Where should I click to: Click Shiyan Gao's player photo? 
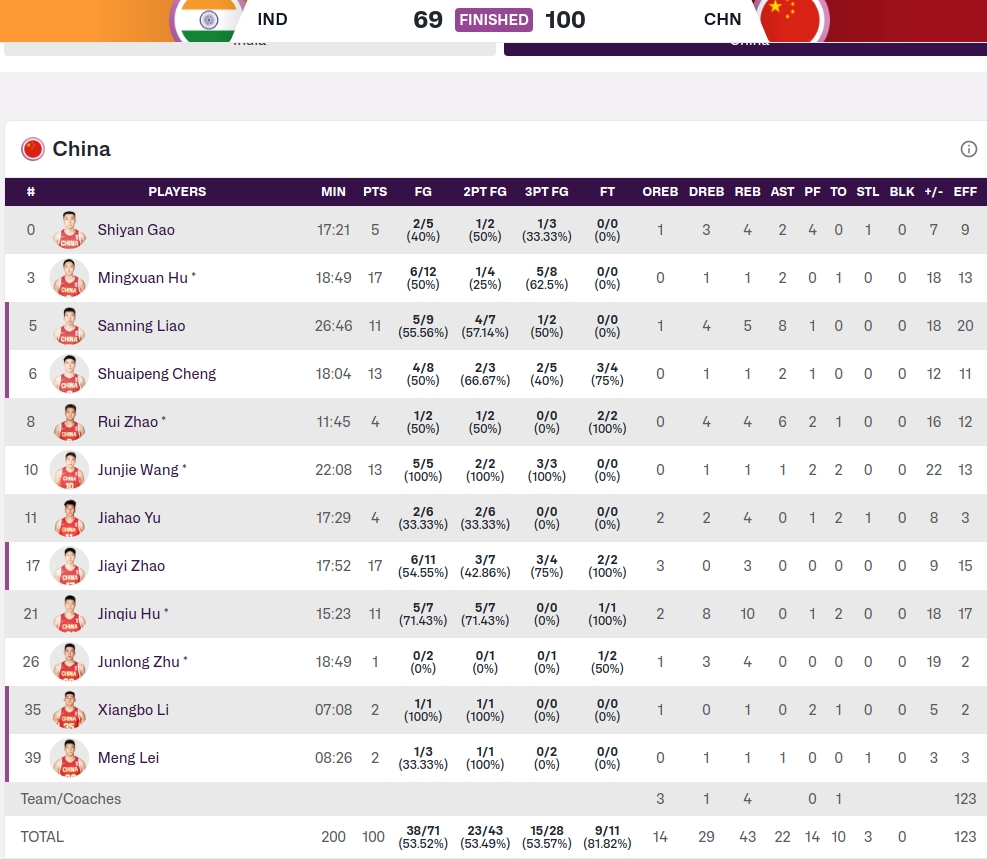click(x=69, y=230)
